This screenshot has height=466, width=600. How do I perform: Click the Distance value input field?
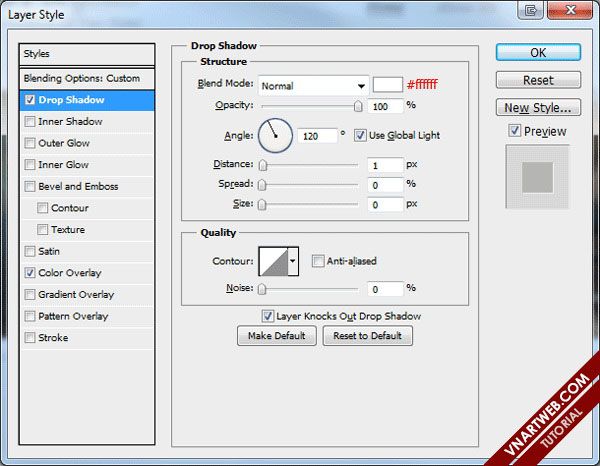[383, 164]
